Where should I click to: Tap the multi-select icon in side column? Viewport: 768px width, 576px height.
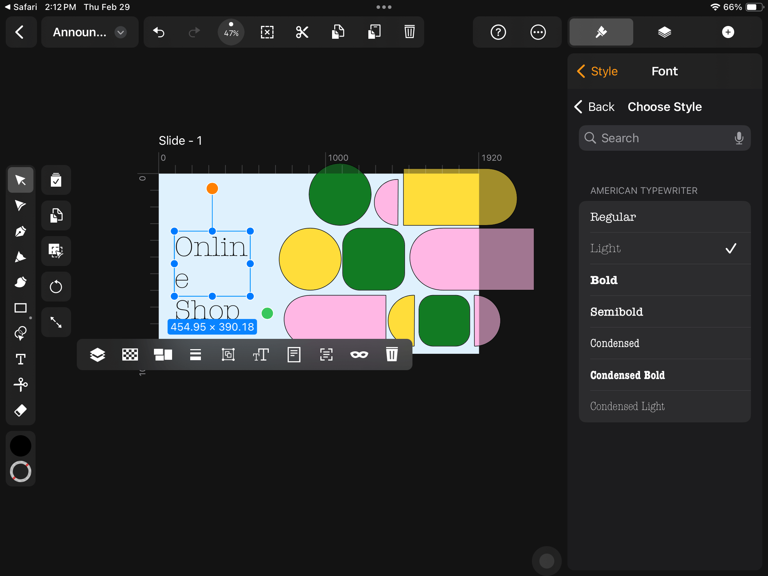point(56,251)
